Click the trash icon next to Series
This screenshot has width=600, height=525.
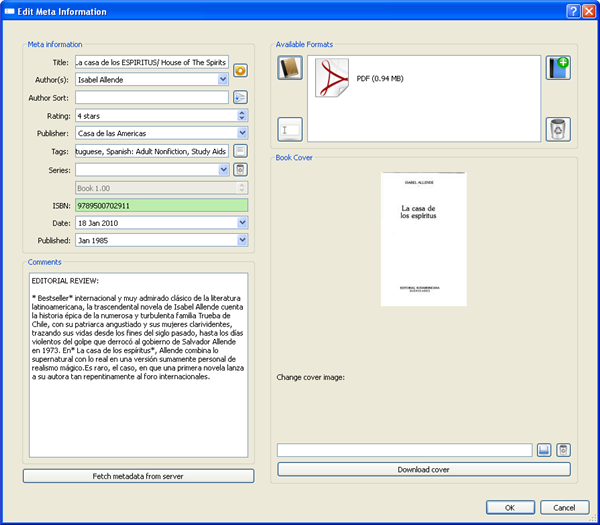[240, 169]
